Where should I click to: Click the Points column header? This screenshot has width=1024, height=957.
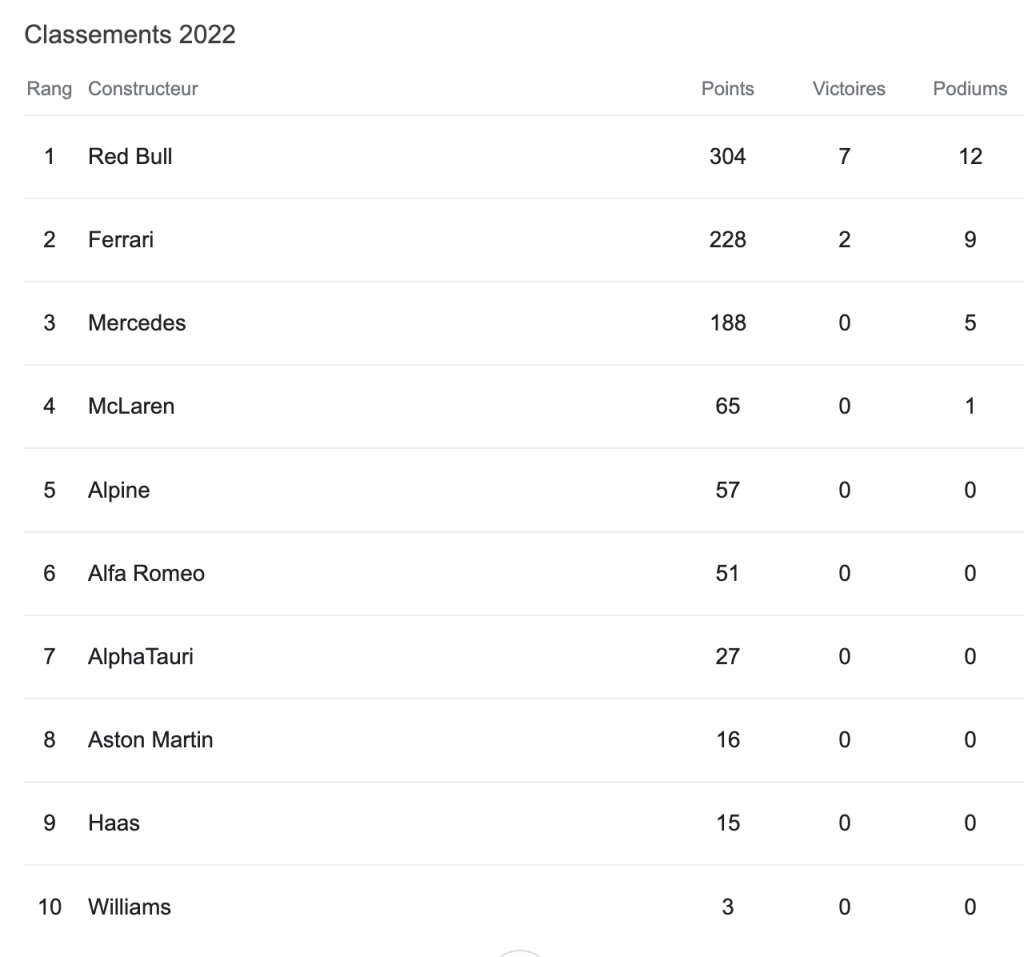(x=728, y=89)
